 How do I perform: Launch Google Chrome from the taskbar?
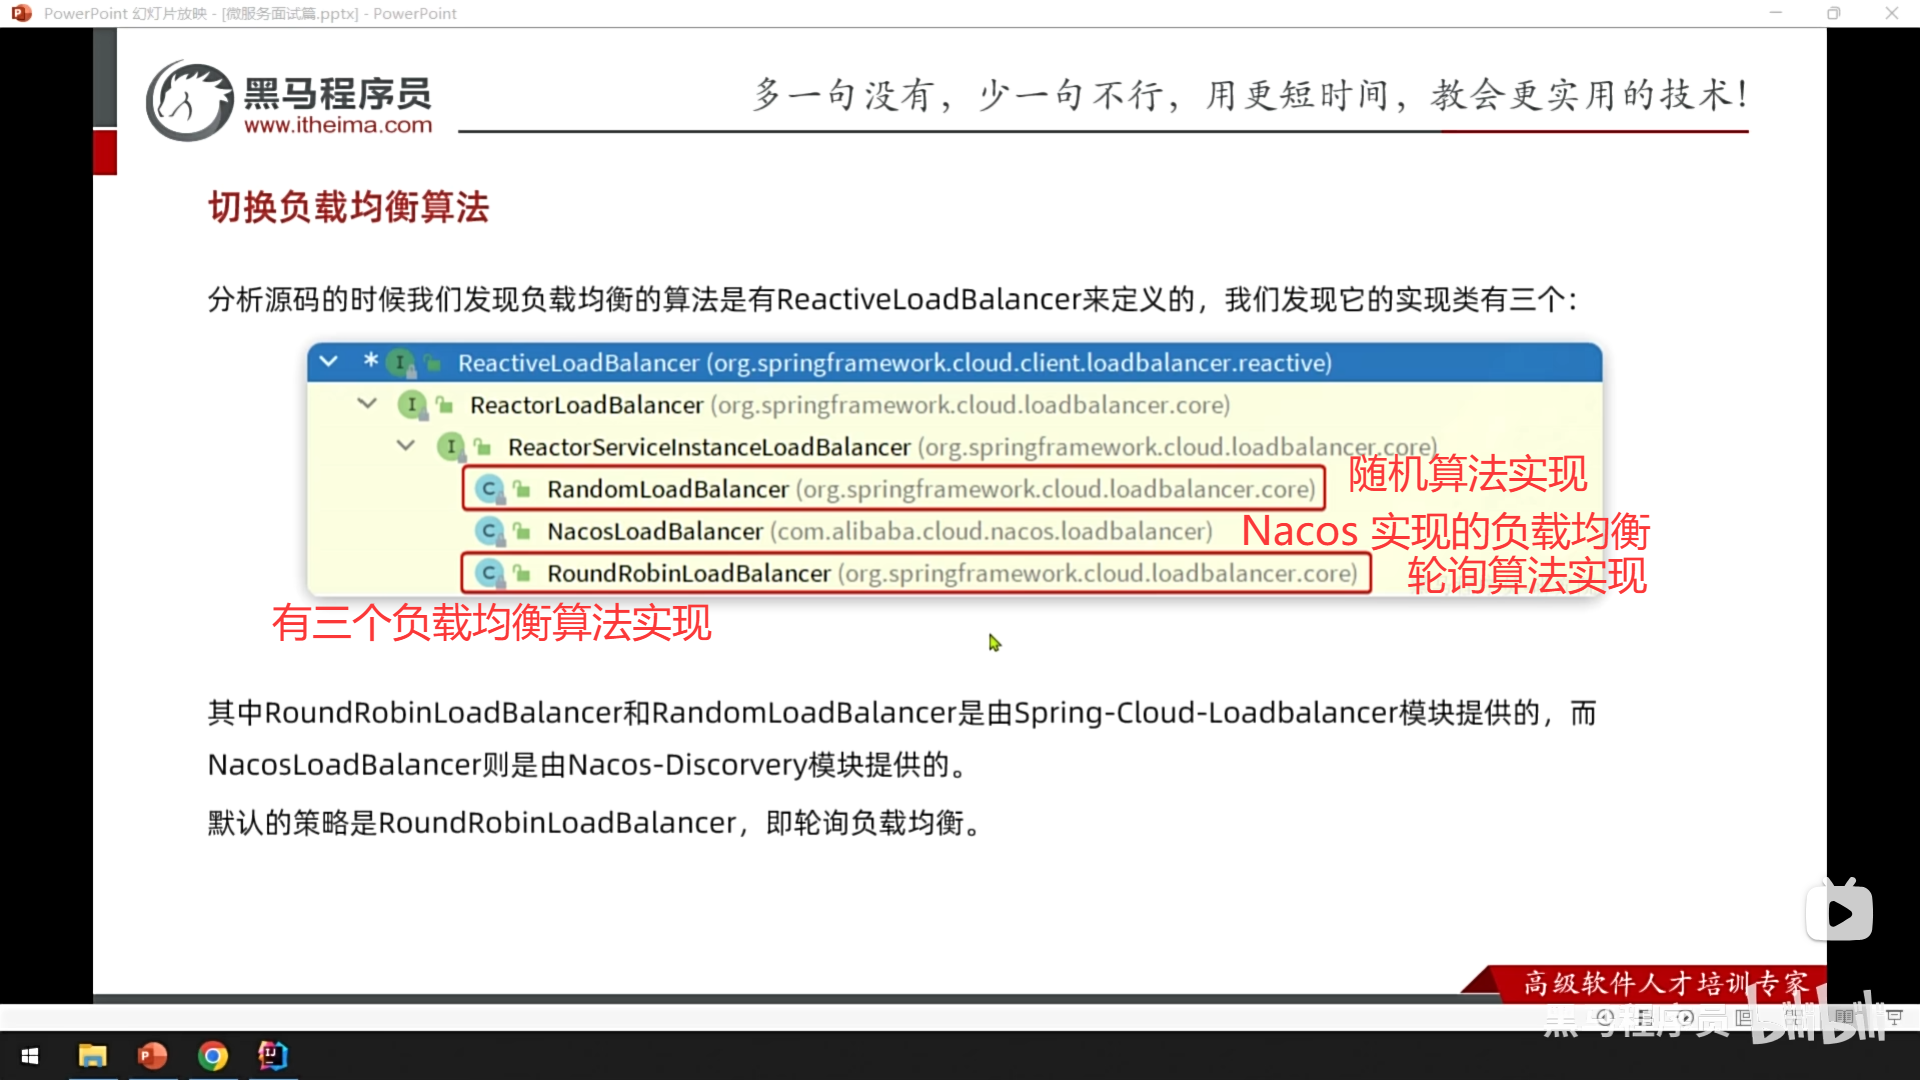coord(212,1056)
